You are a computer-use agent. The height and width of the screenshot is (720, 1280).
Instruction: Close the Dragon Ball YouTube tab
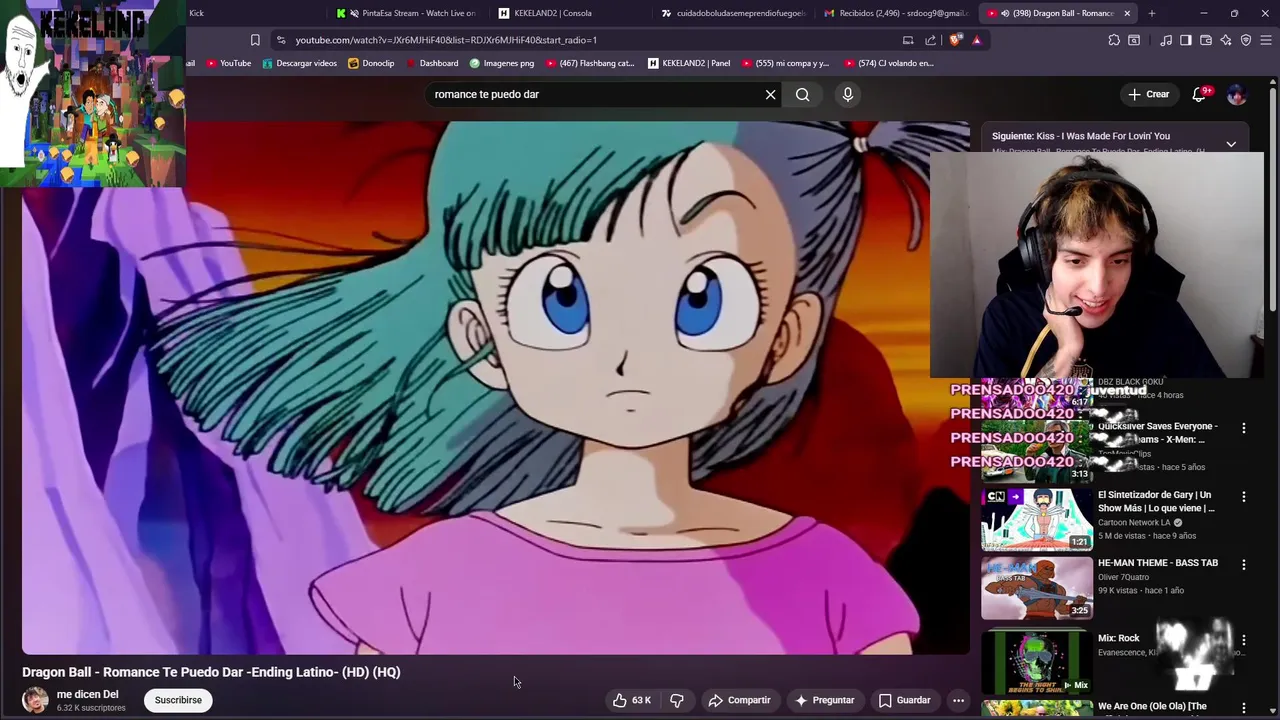click(x=1127, y=13)
